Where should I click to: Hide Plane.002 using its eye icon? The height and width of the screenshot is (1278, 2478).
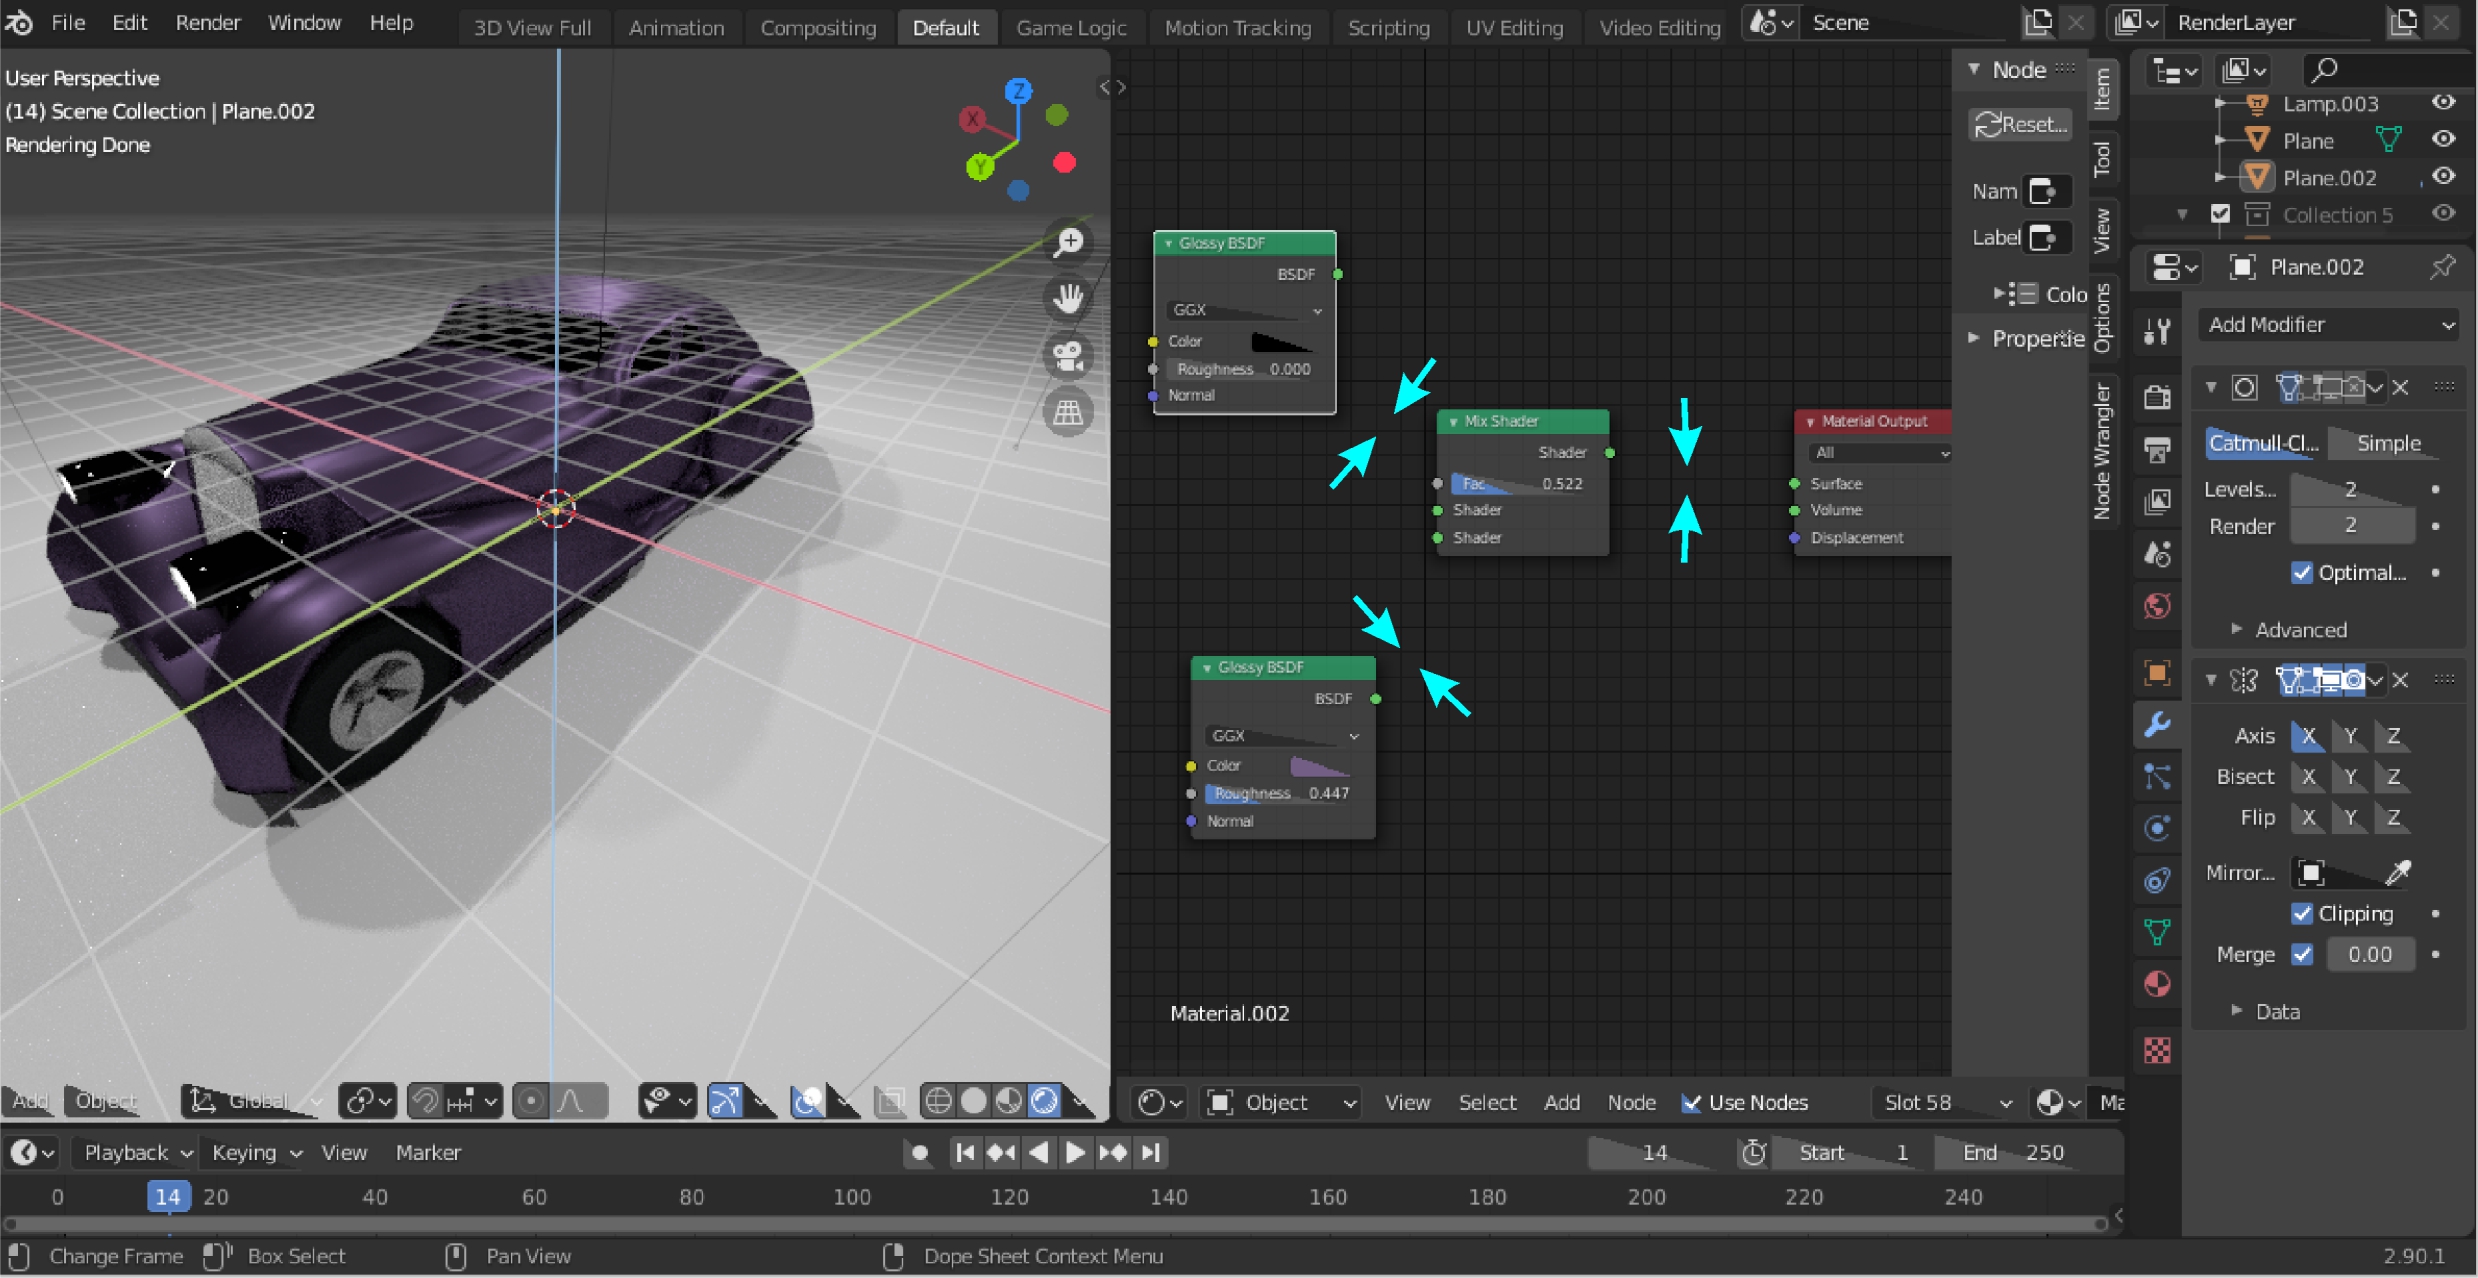point(2443,176)
